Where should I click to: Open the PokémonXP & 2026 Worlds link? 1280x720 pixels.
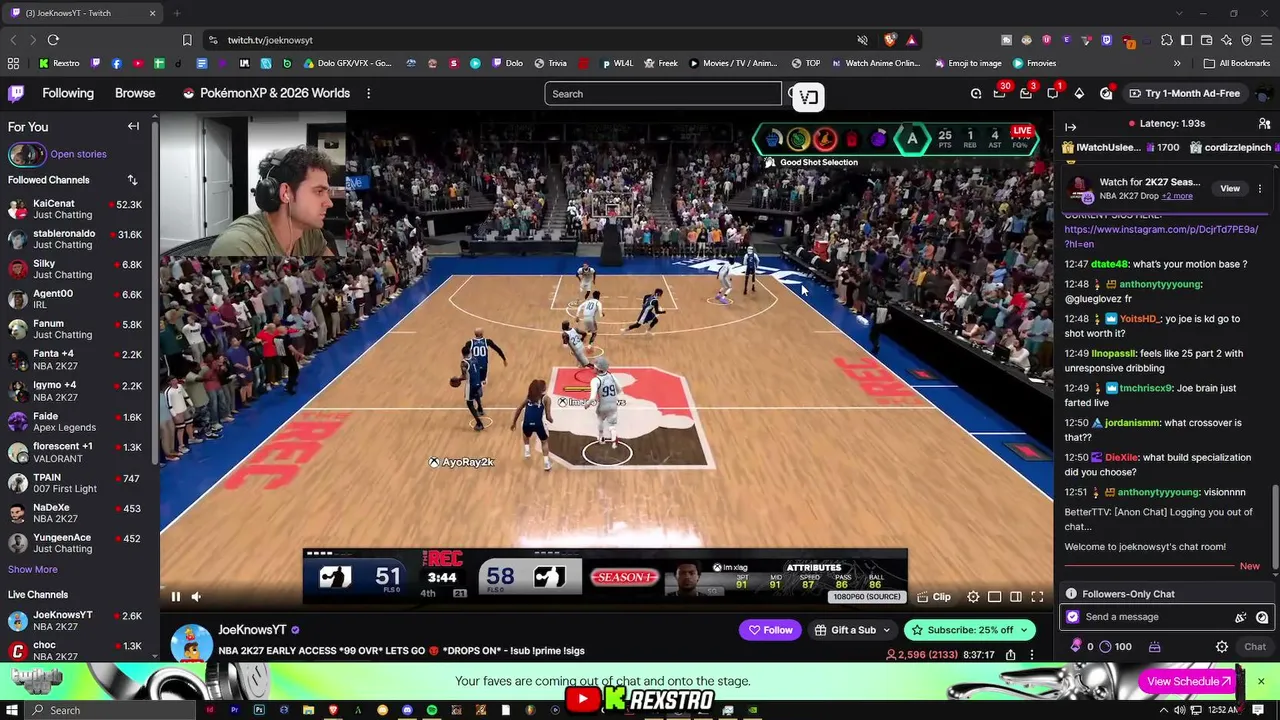266,93
